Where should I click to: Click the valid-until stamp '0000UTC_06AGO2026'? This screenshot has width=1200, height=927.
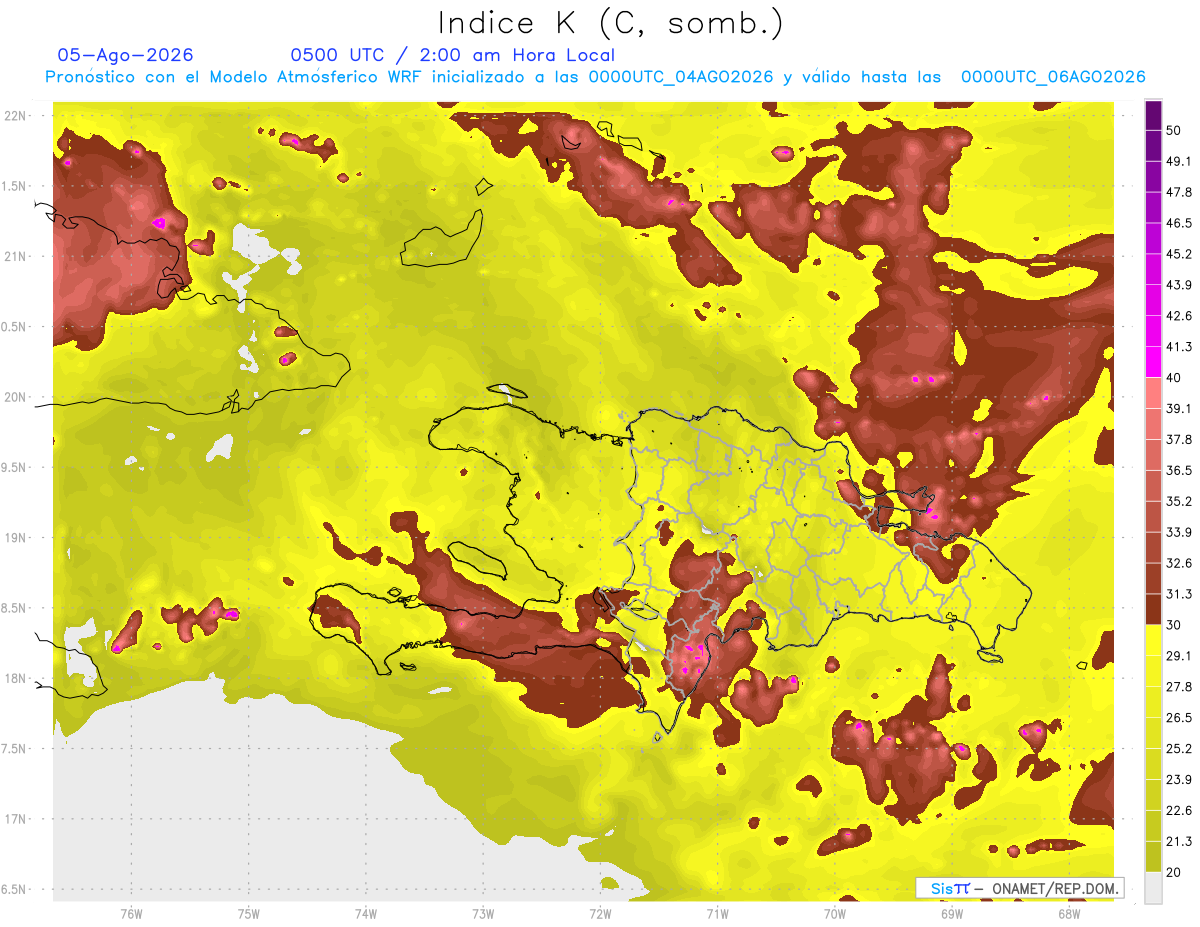click(x=1053, y=77)
